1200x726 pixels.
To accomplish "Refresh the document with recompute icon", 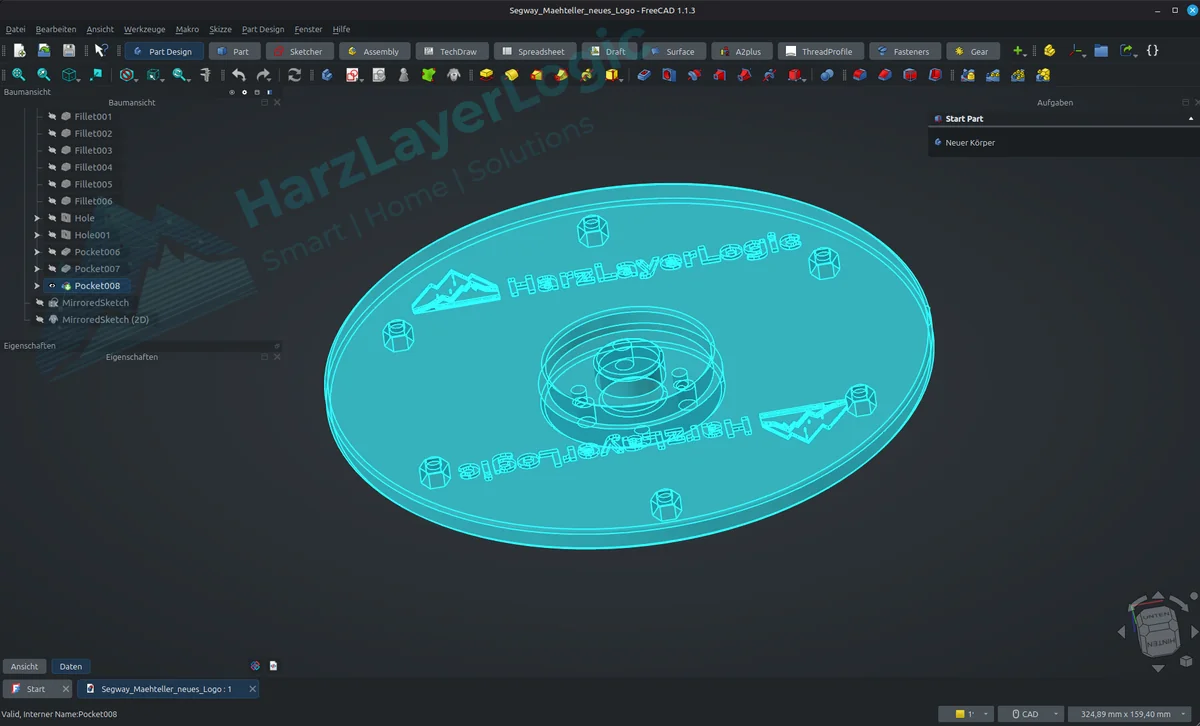I will (x=294, y=75).
